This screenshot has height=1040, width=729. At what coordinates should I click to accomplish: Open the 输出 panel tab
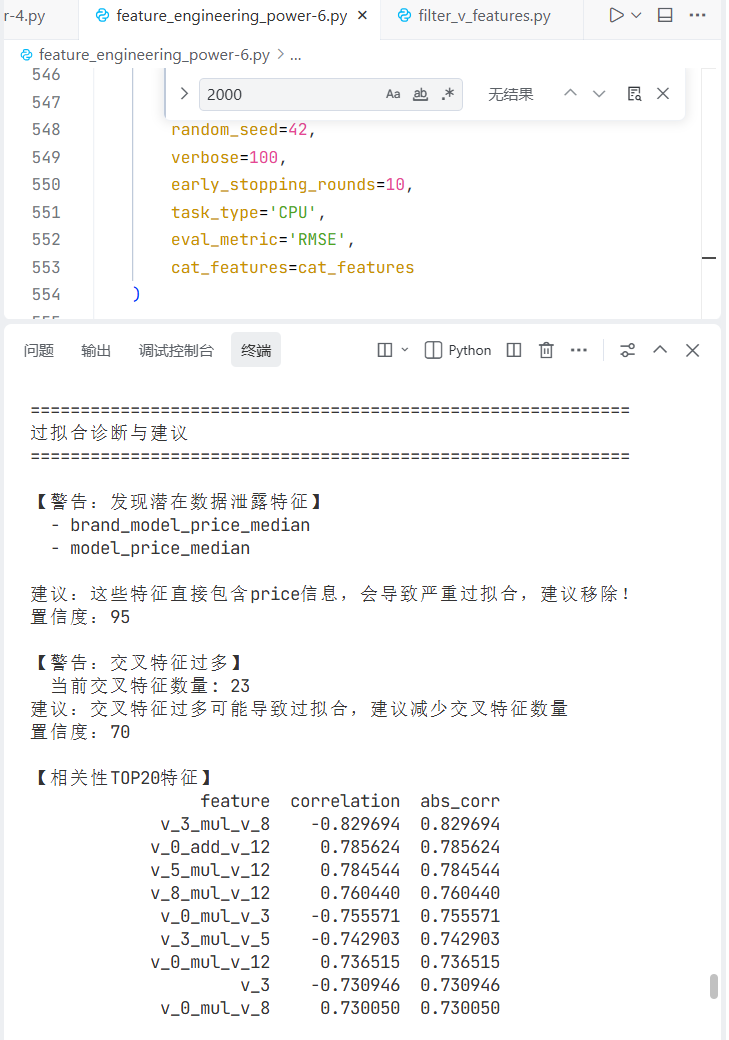(96, 350)
